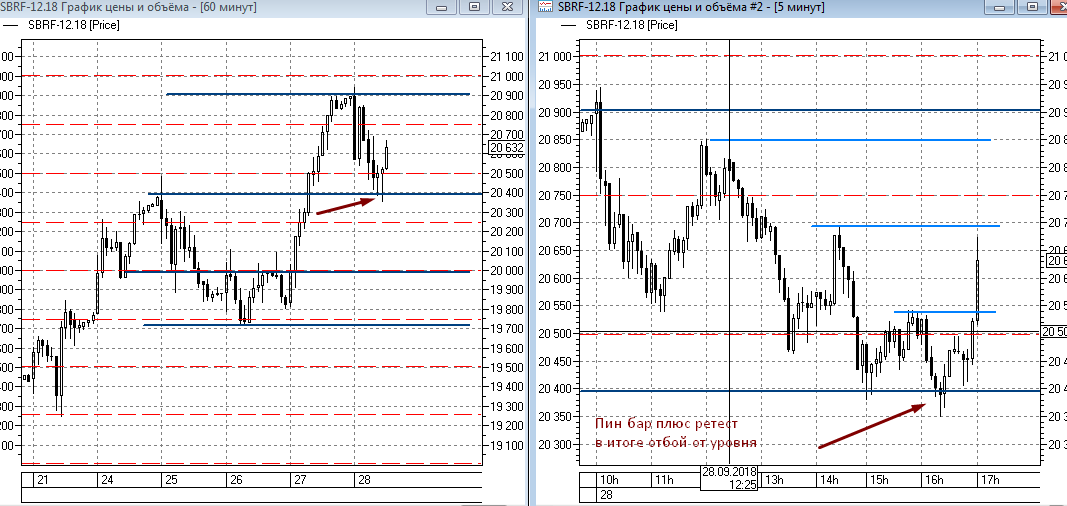This screenshot has width=1067, height=506.
Task: Click the current price marker 20 632
Action: point(506,147)
